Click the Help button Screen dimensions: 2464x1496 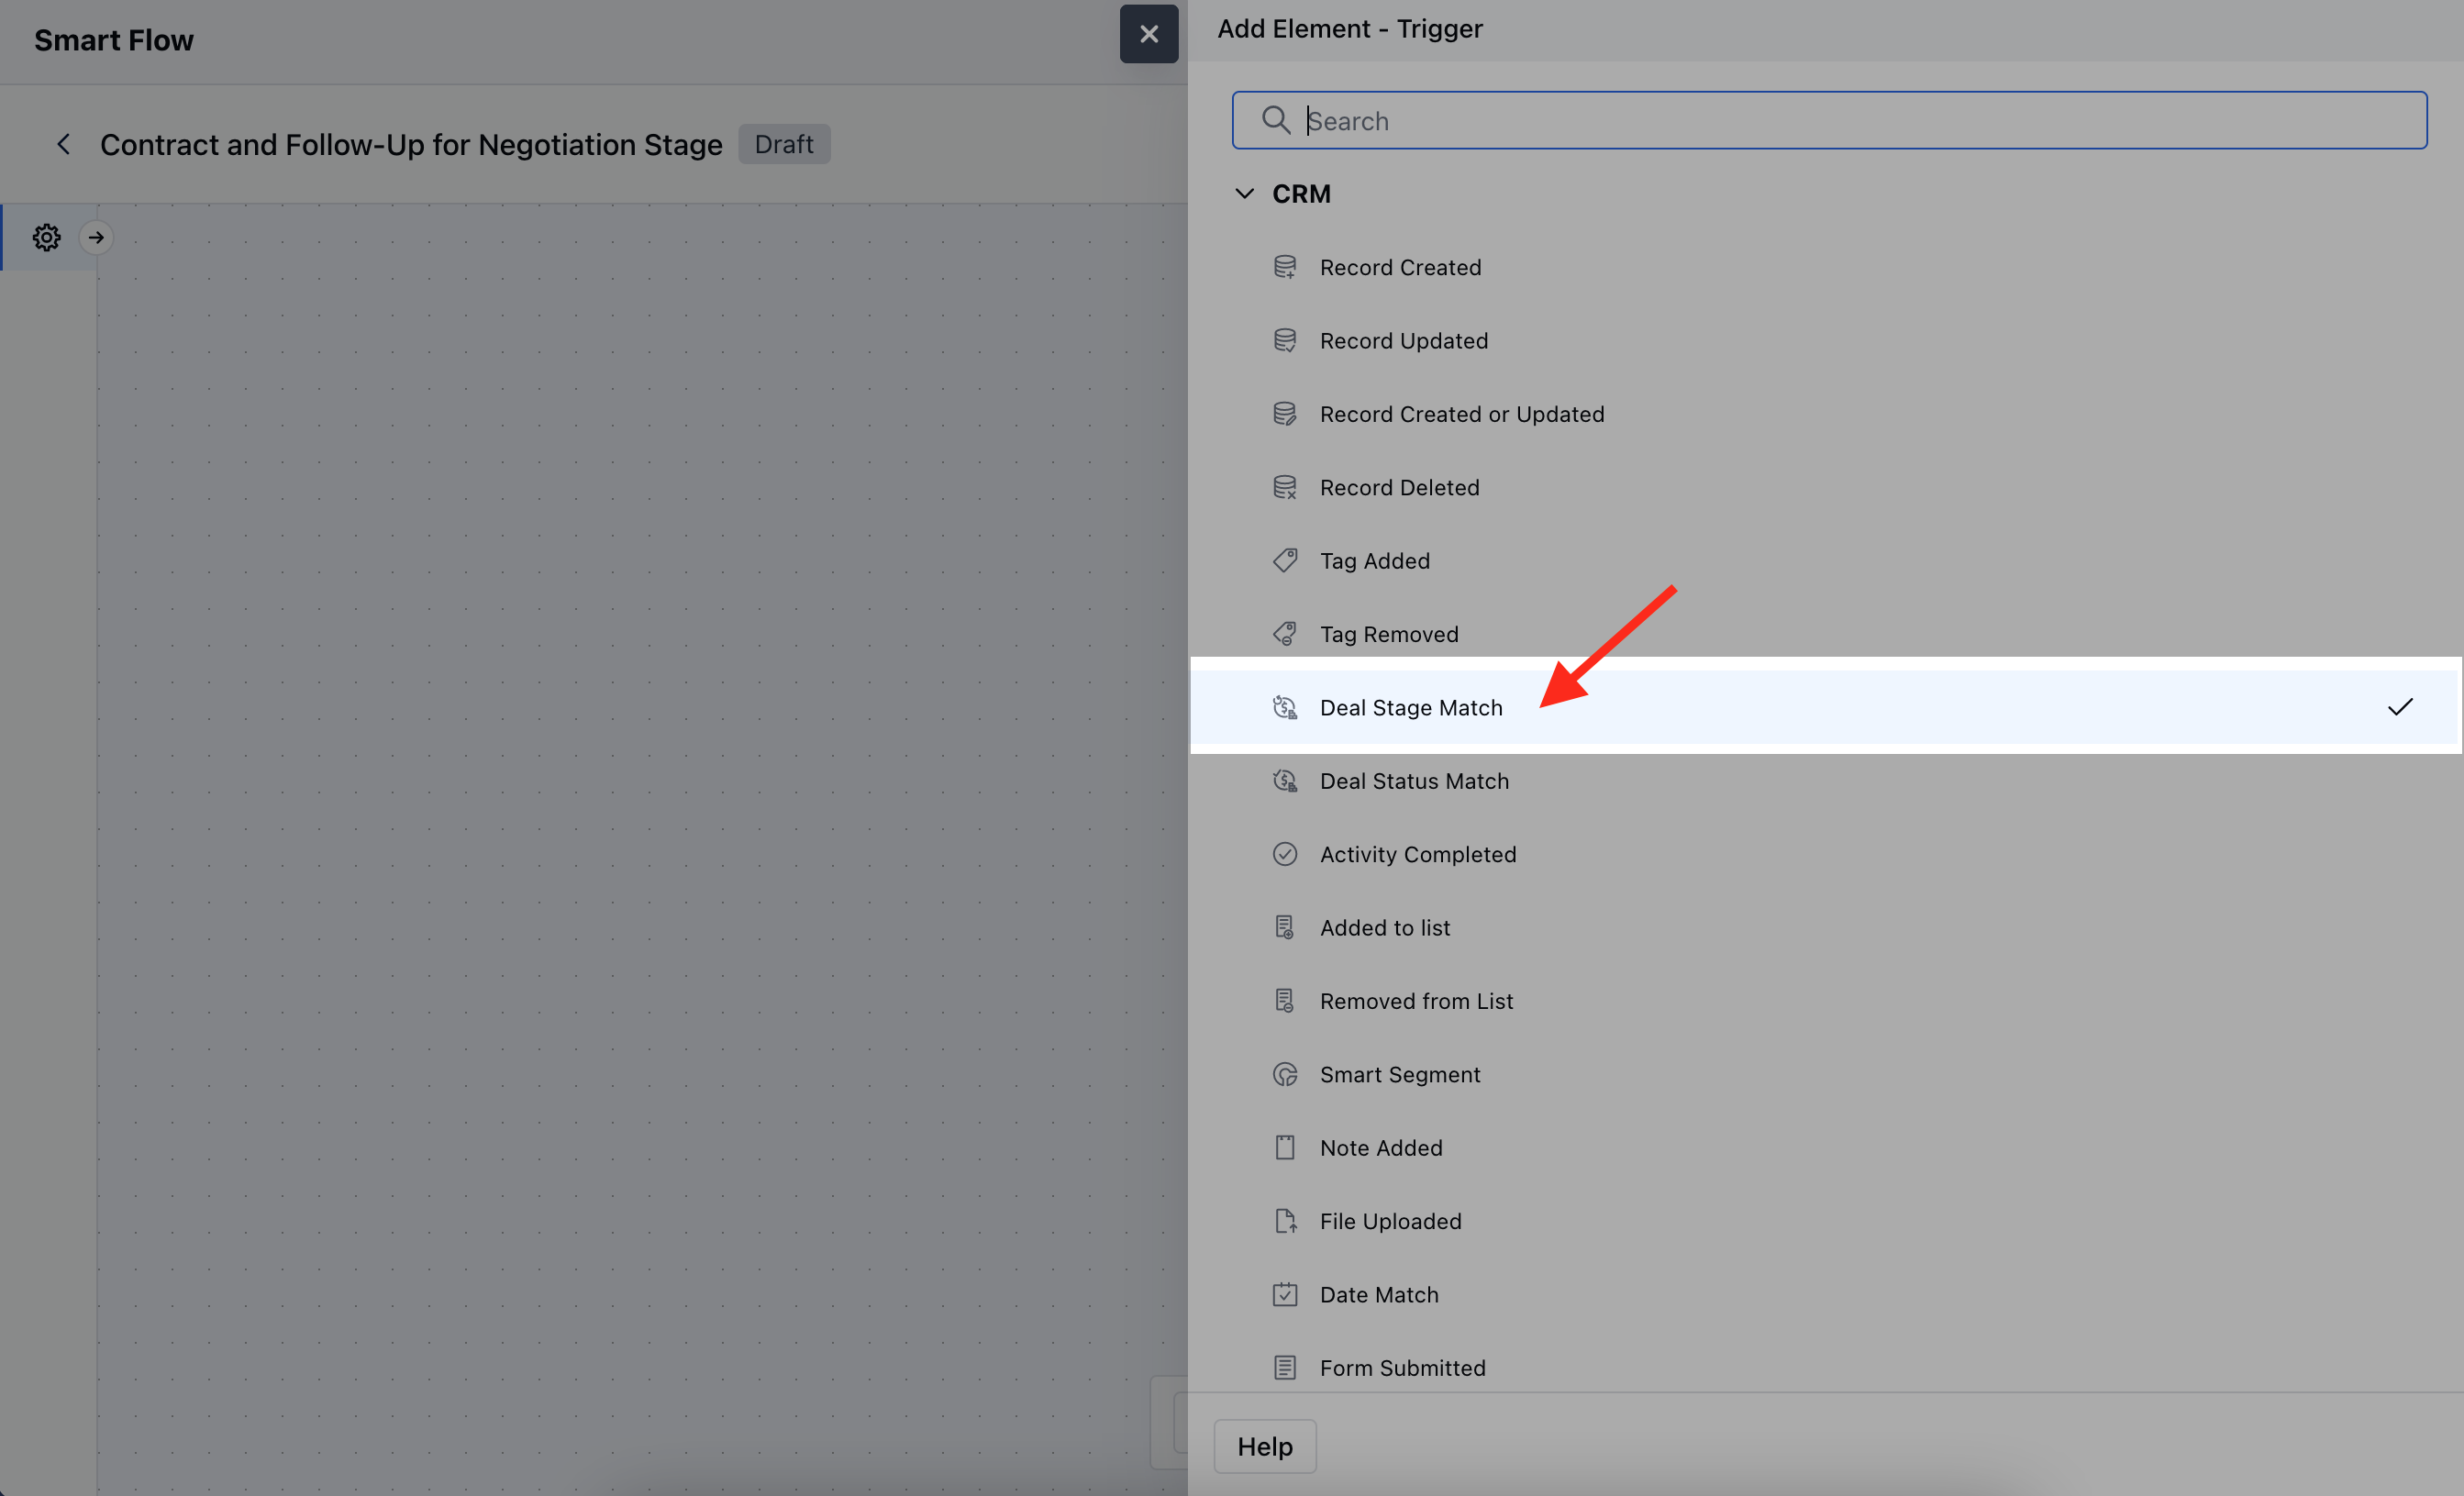pyautogui.click(x=1264, y=1446)
